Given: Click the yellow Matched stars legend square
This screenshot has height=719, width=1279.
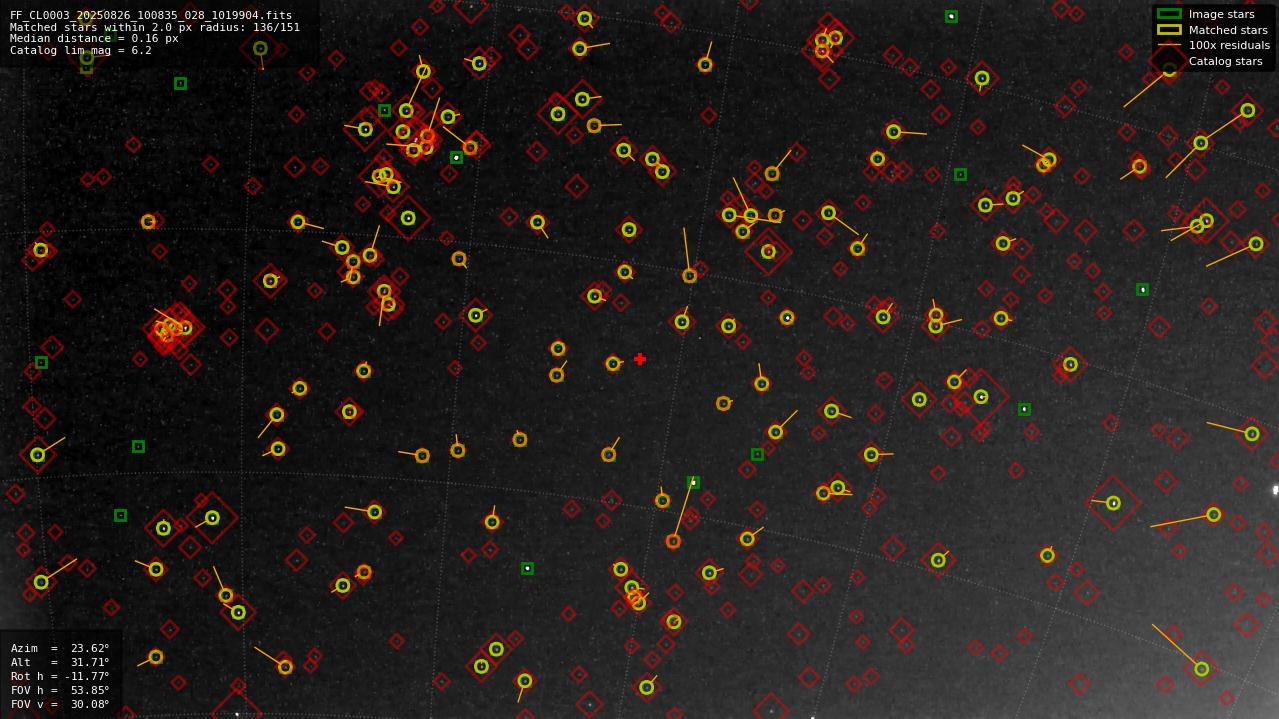Looking at the screenshot, I should coord(1168,30).
